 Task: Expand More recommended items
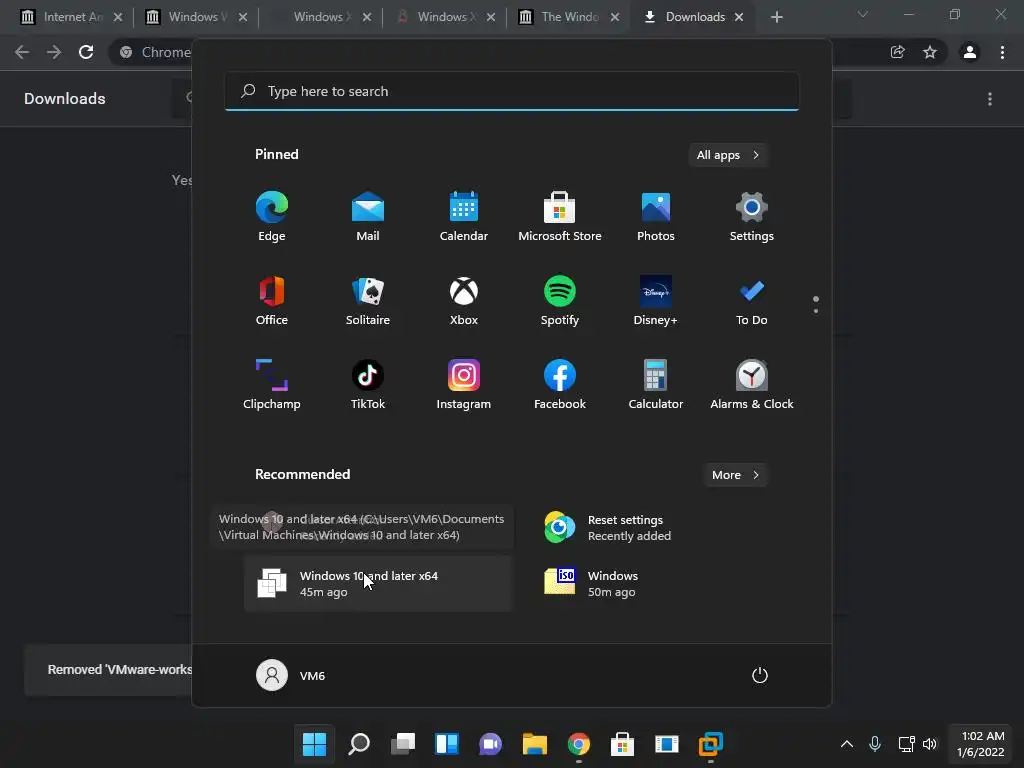735,475
